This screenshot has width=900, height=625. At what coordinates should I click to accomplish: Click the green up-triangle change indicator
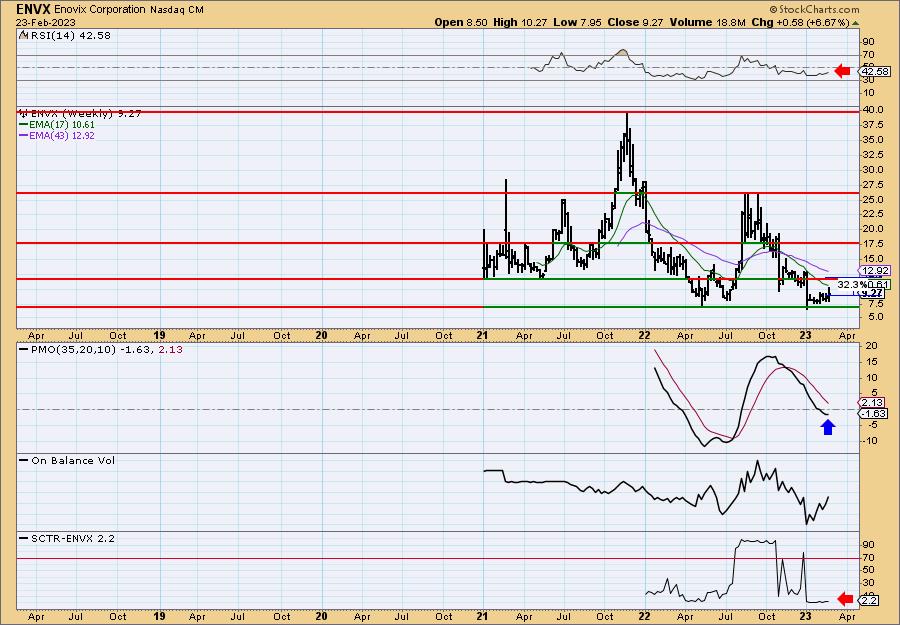click(855, 23)
